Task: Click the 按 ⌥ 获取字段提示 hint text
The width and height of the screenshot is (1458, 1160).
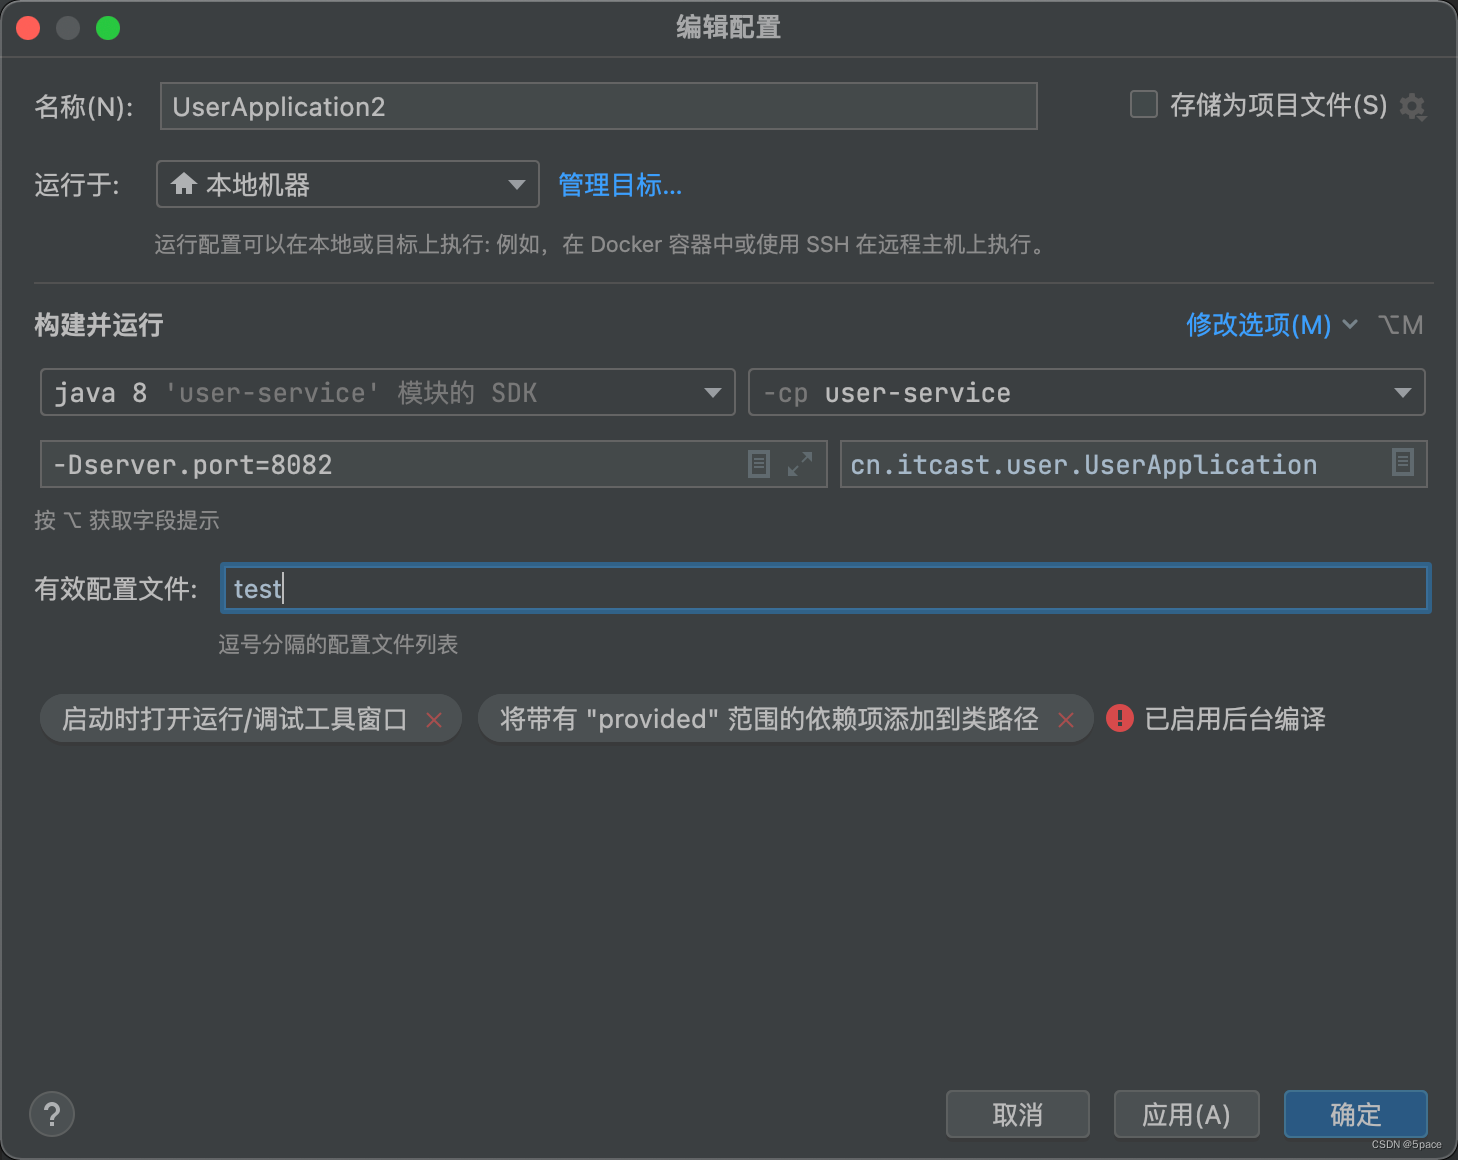Action: [x=127, y=520]
